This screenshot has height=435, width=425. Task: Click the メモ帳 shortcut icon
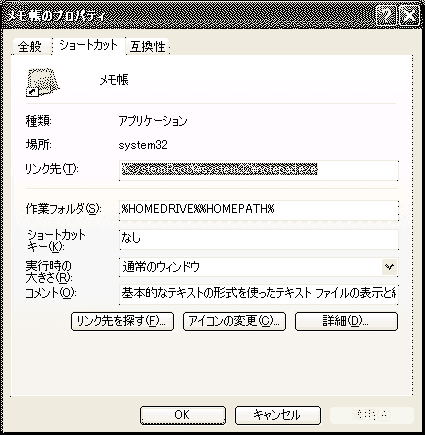click(43, 82)
